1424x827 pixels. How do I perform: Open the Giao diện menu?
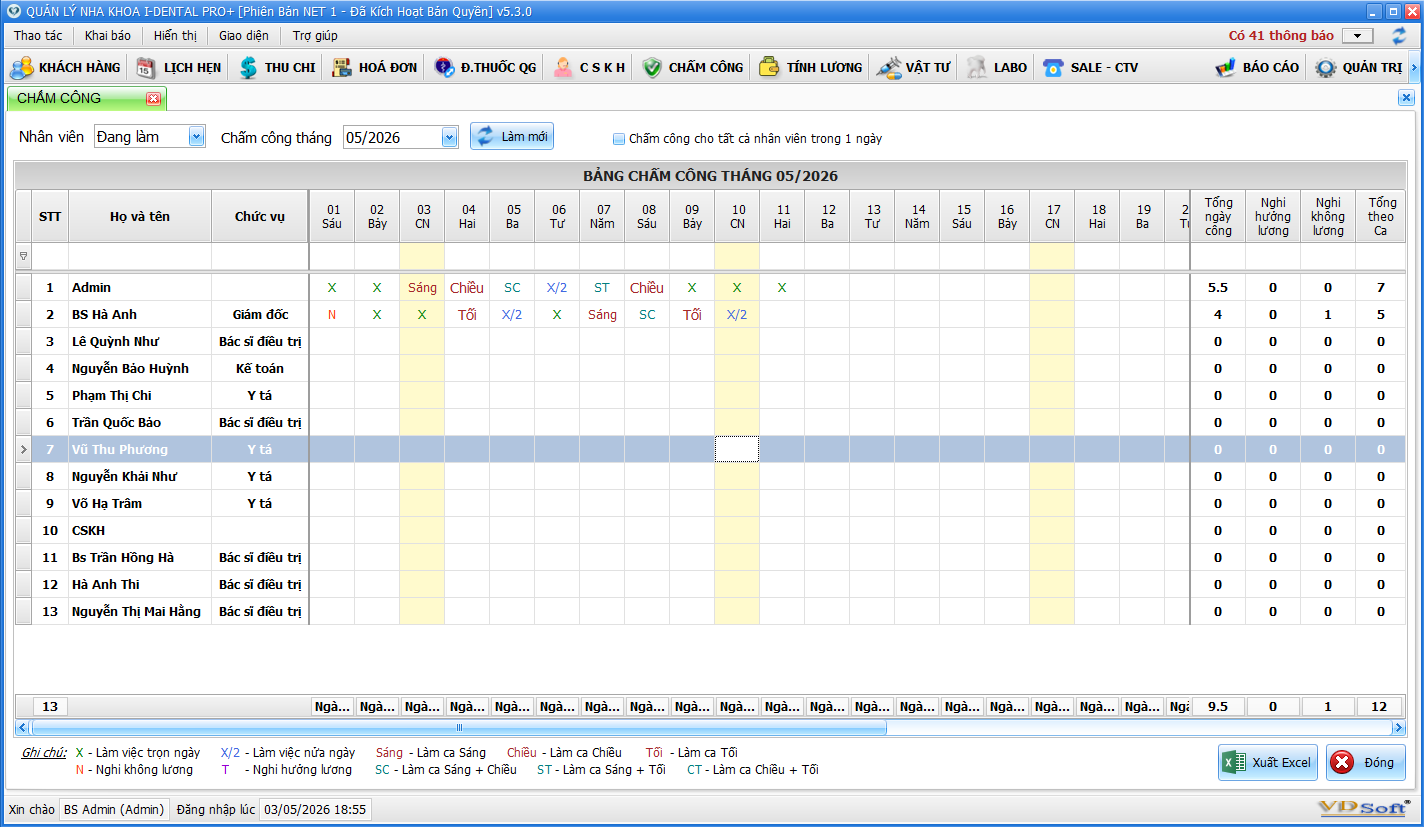[244, 35]
